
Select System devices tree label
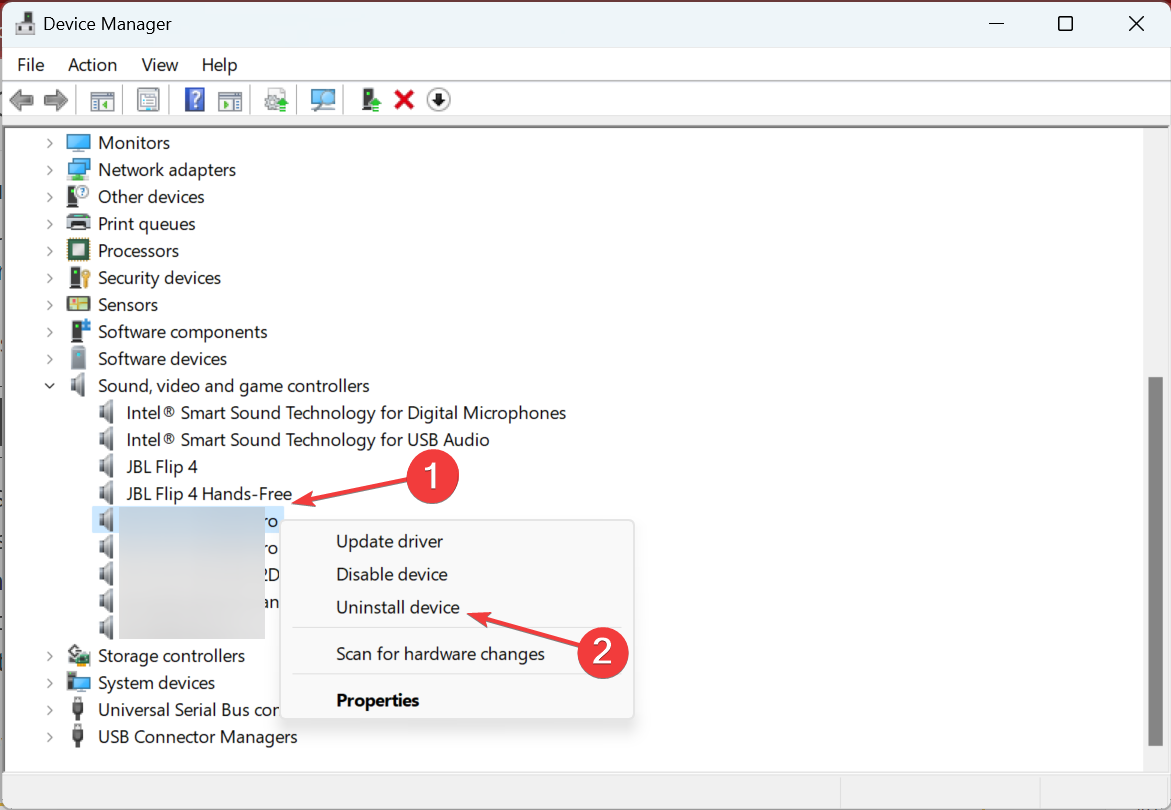click(157, 682)
